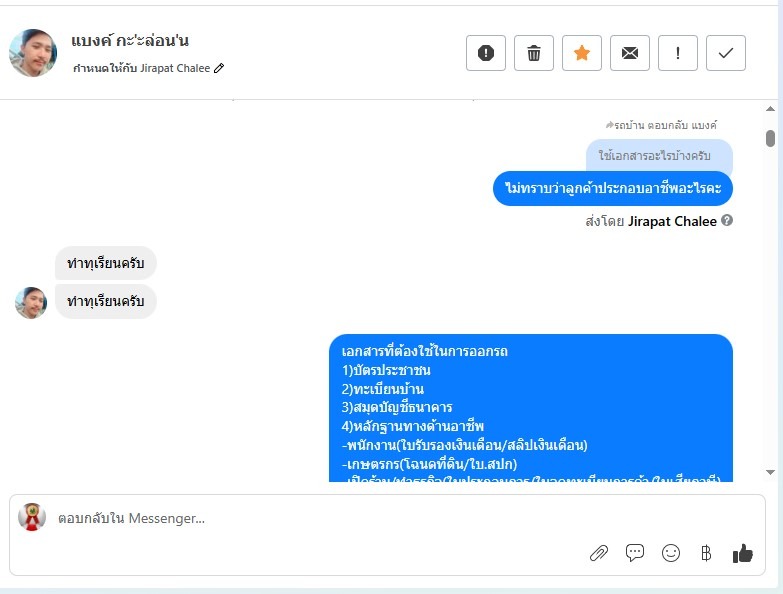
Task: Mark conversation unread with envelope icon
Action: click(629, 53)
